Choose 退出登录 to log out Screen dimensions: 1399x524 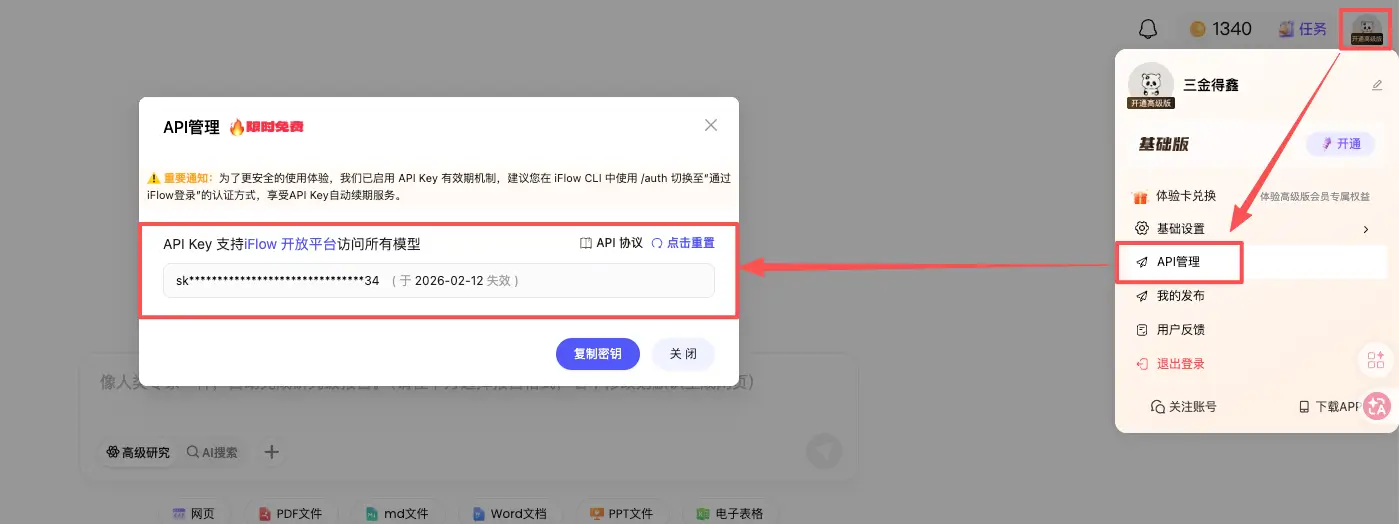coord(1180,364)
